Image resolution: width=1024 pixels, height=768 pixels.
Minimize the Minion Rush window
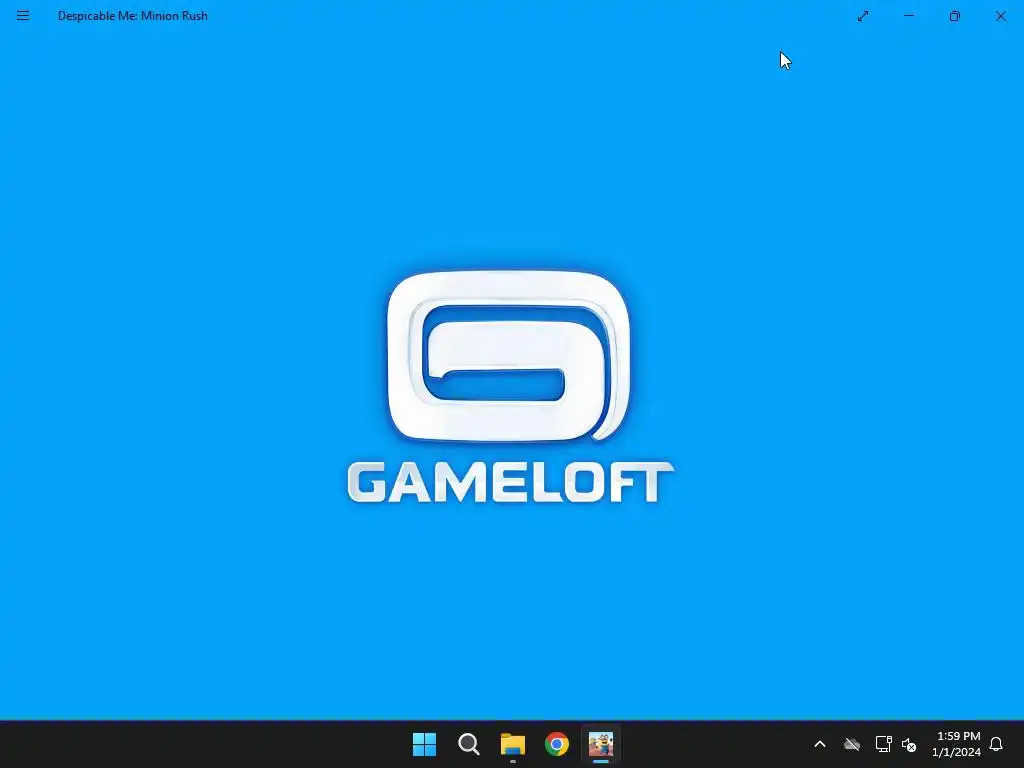coord(908,16)
